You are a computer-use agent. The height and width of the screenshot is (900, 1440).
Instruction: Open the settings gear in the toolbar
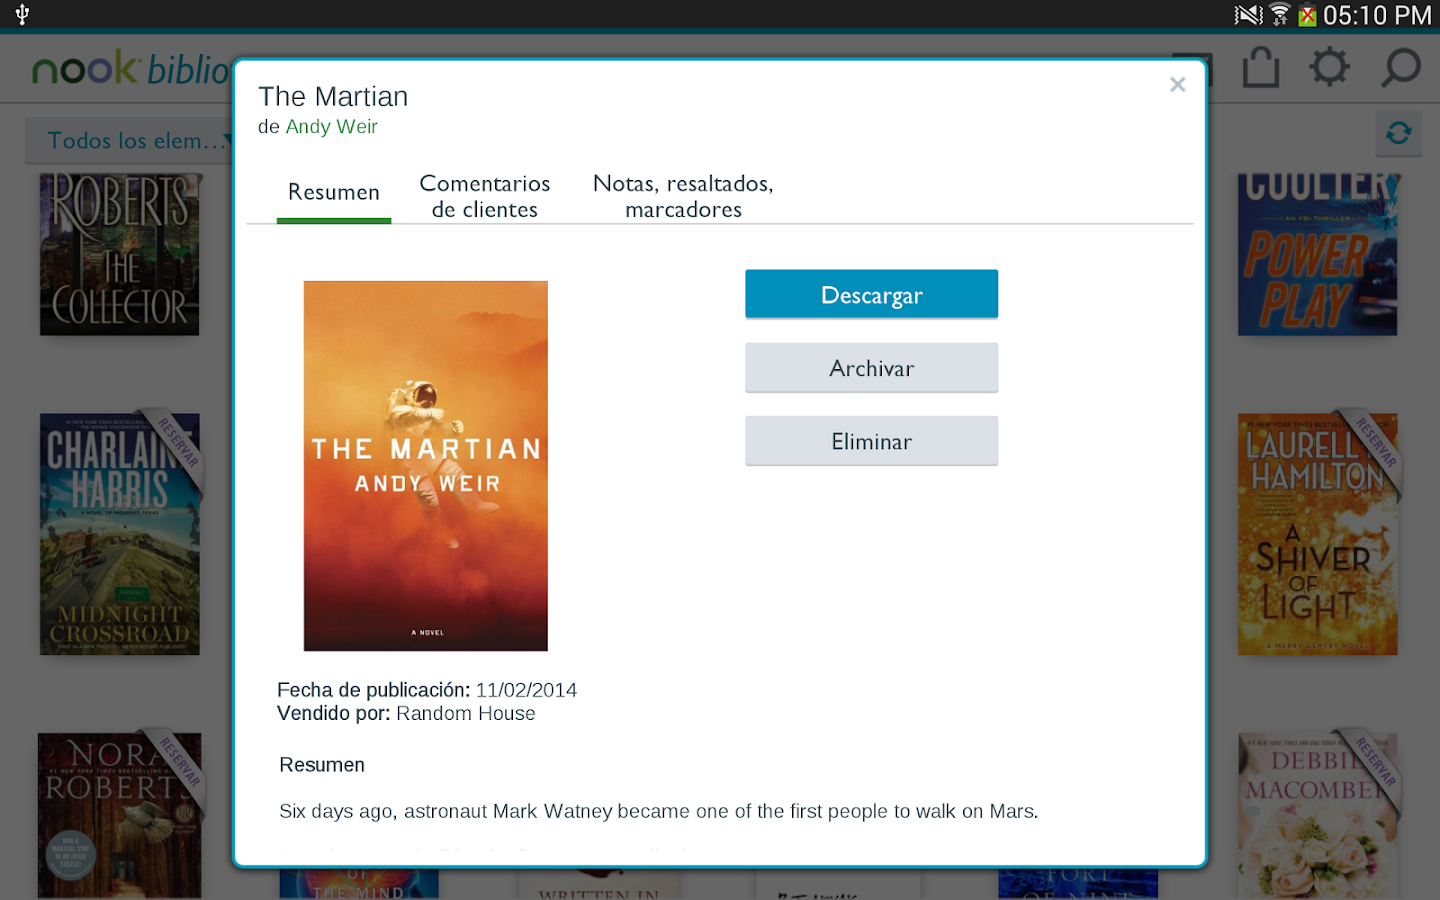(x=1329, y=67)
